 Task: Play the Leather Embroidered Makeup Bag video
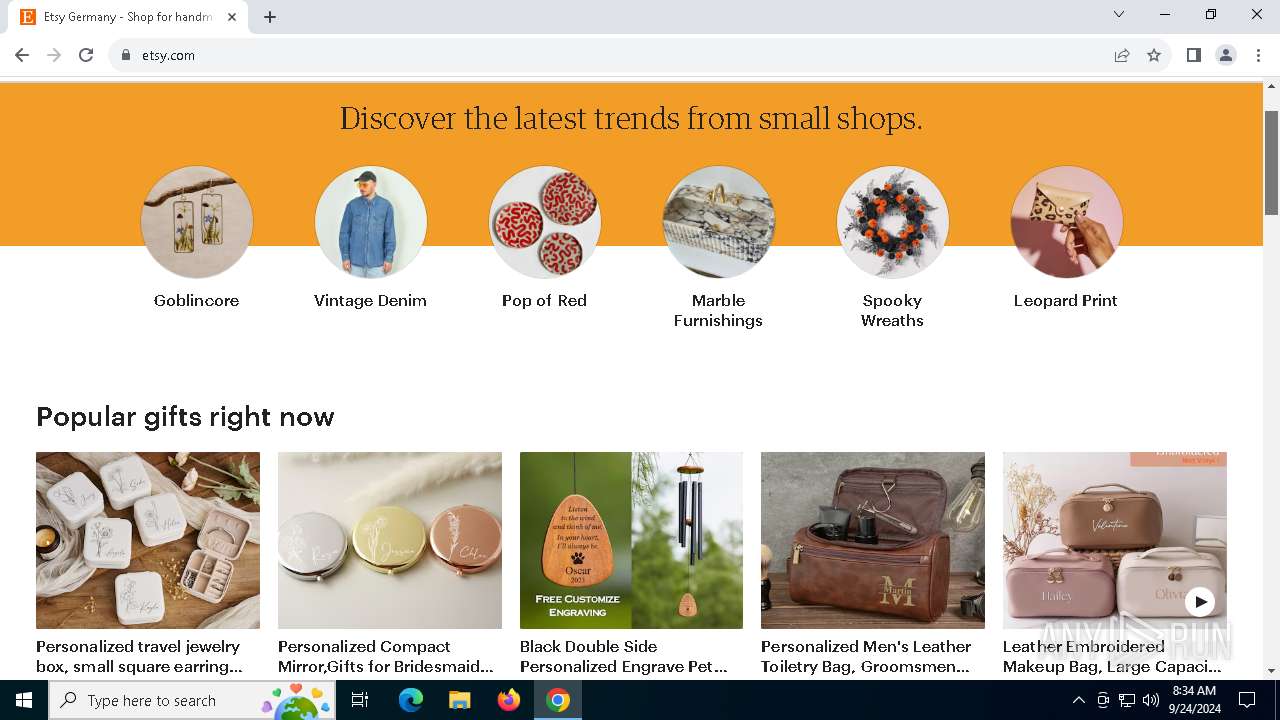[x=1200, y=602]
